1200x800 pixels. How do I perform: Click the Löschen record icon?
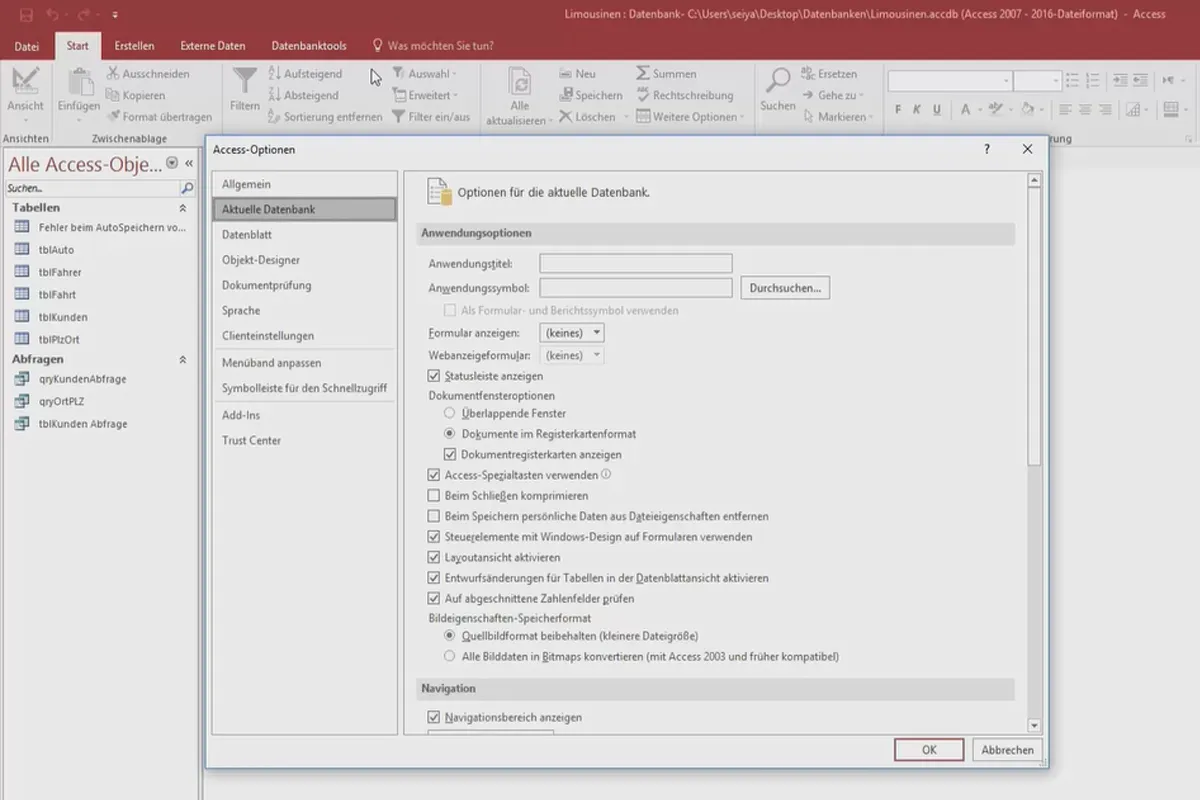click(x=565, y=117)
